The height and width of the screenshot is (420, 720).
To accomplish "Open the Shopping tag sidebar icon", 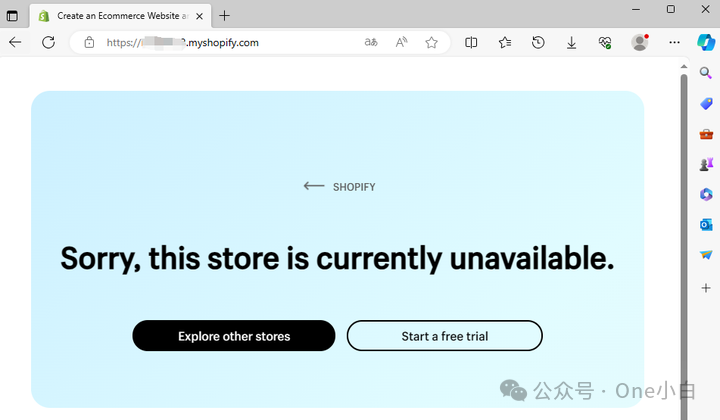I will click(706, 103).
